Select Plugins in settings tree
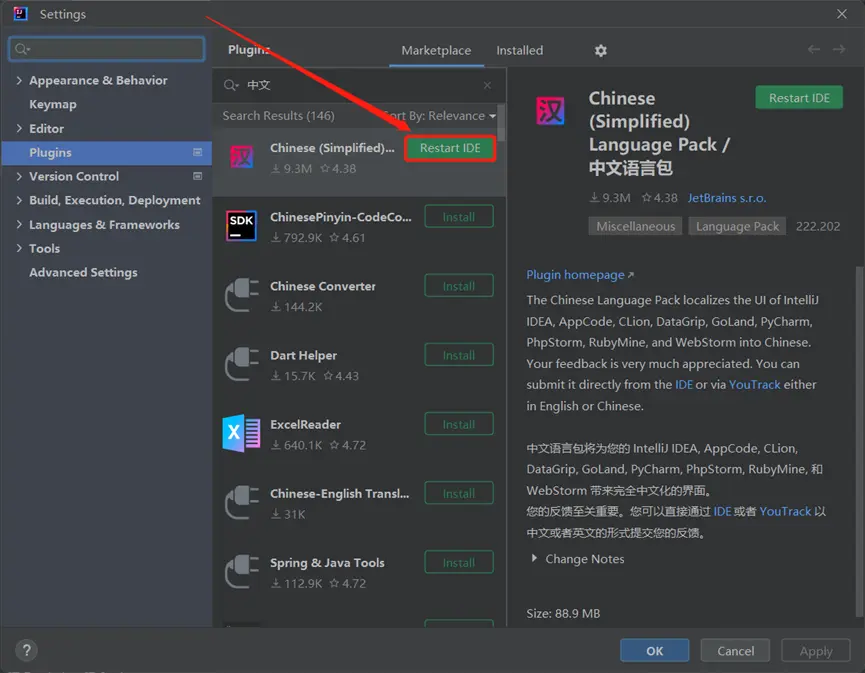This screenshot has height=673, width=865. pos(106,152)
